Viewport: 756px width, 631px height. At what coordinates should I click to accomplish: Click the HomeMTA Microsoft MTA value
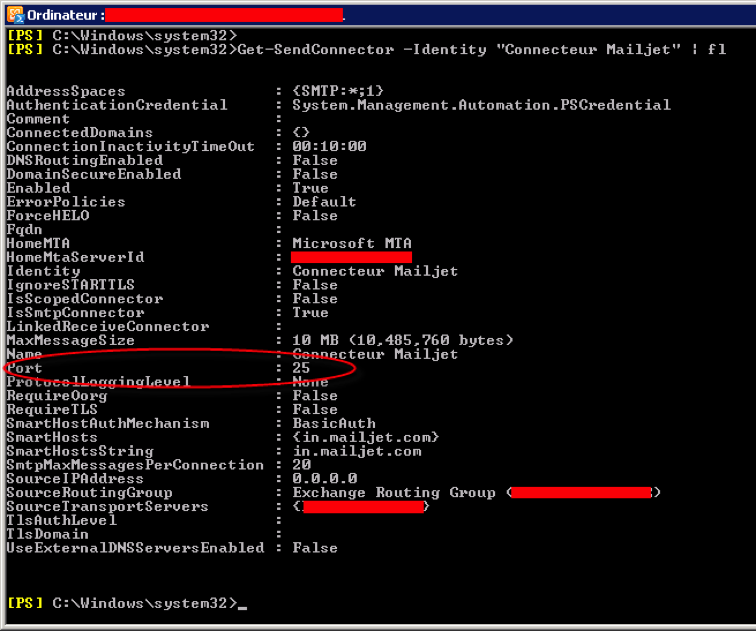pyautogui.click(x=351, y=243)
